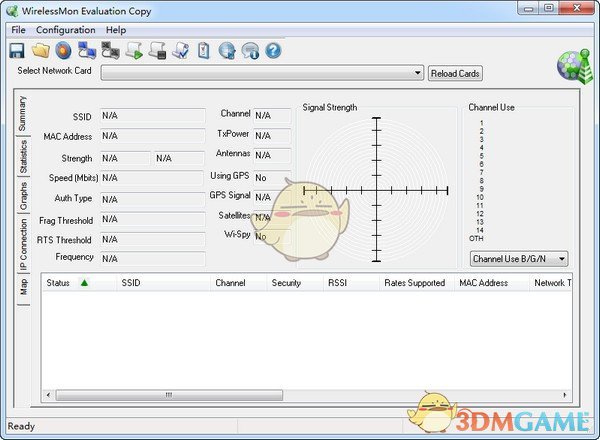Open the File menu
Image resolution: width=600 pixels, height=440 pixels.
click(18, 30)
